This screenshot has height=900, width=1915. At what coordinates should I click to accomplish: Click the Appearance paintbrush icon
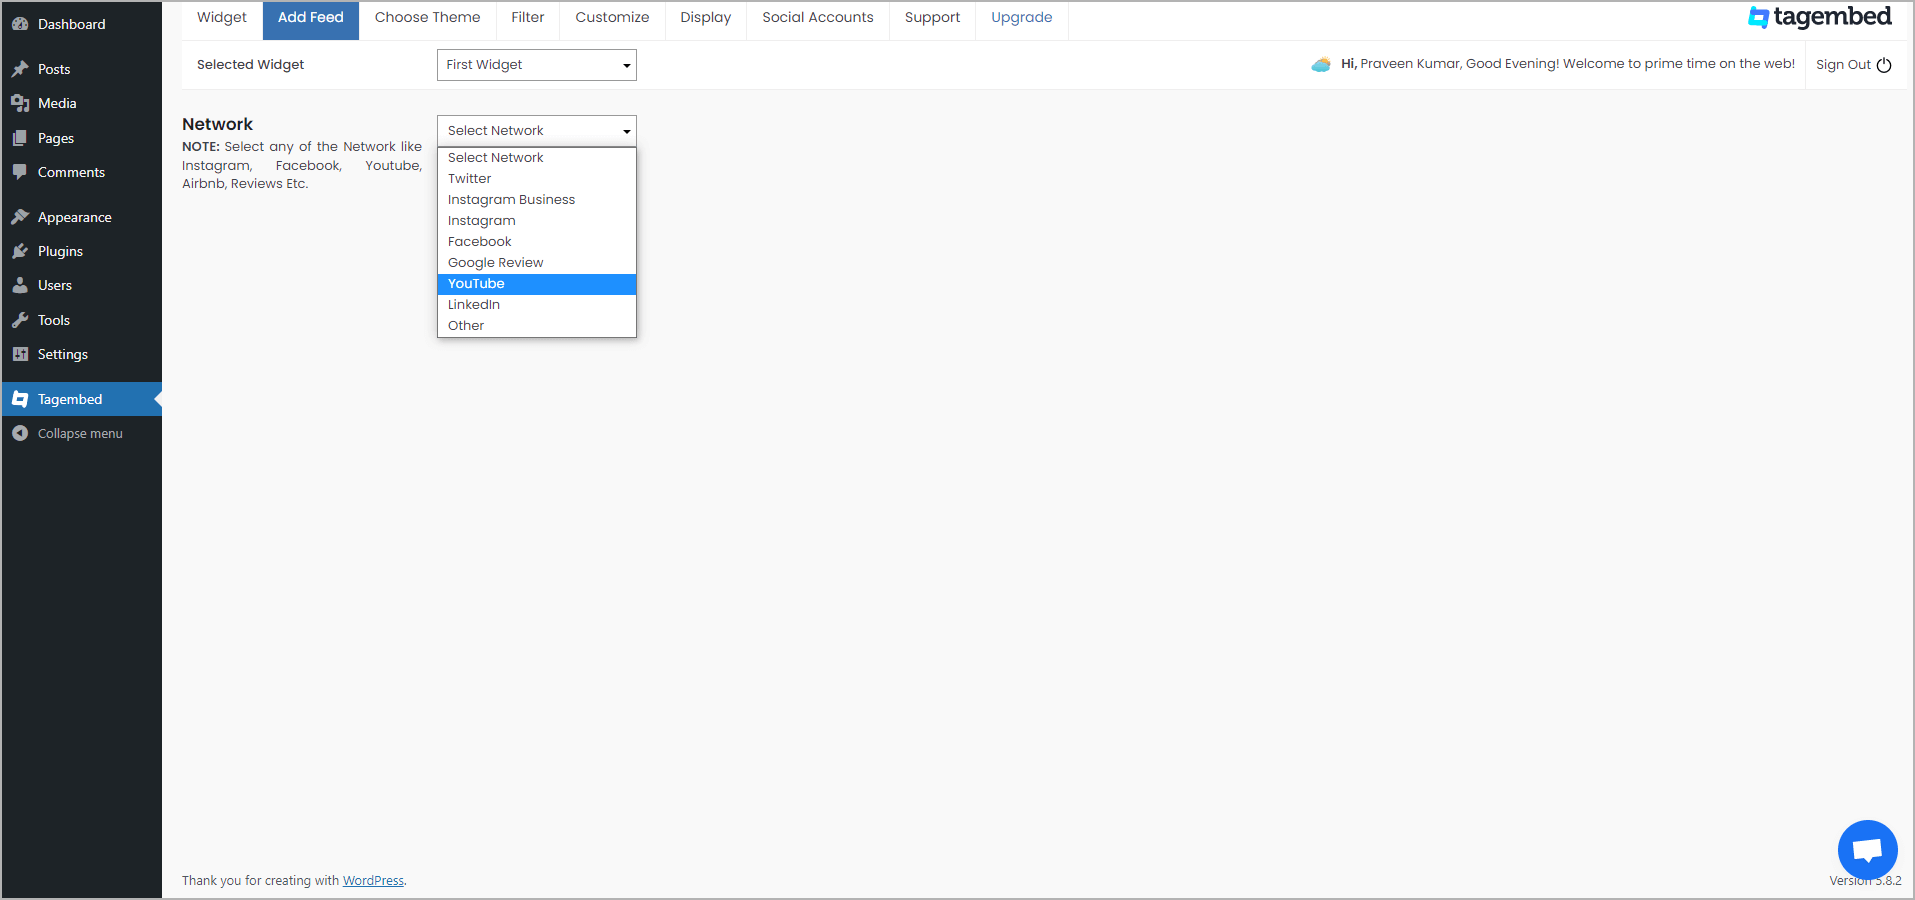(x=20, y=217)
